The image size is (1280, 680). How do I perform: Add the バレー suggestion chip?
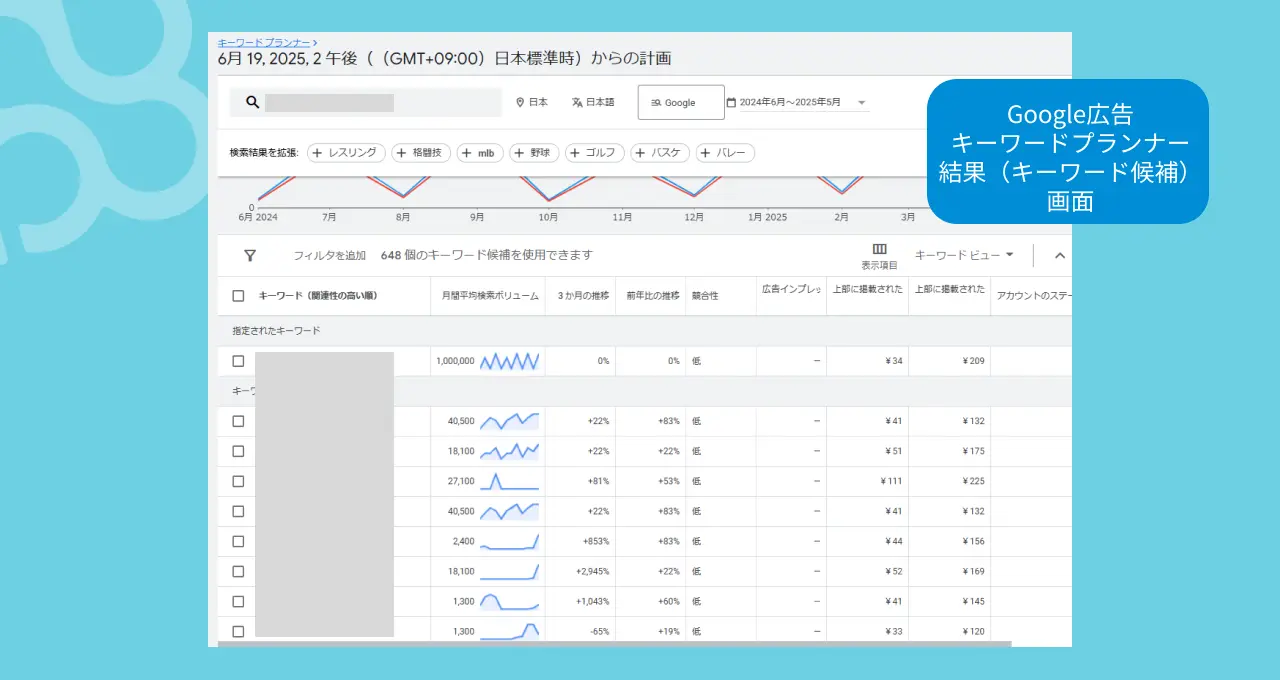pos(725,153)
